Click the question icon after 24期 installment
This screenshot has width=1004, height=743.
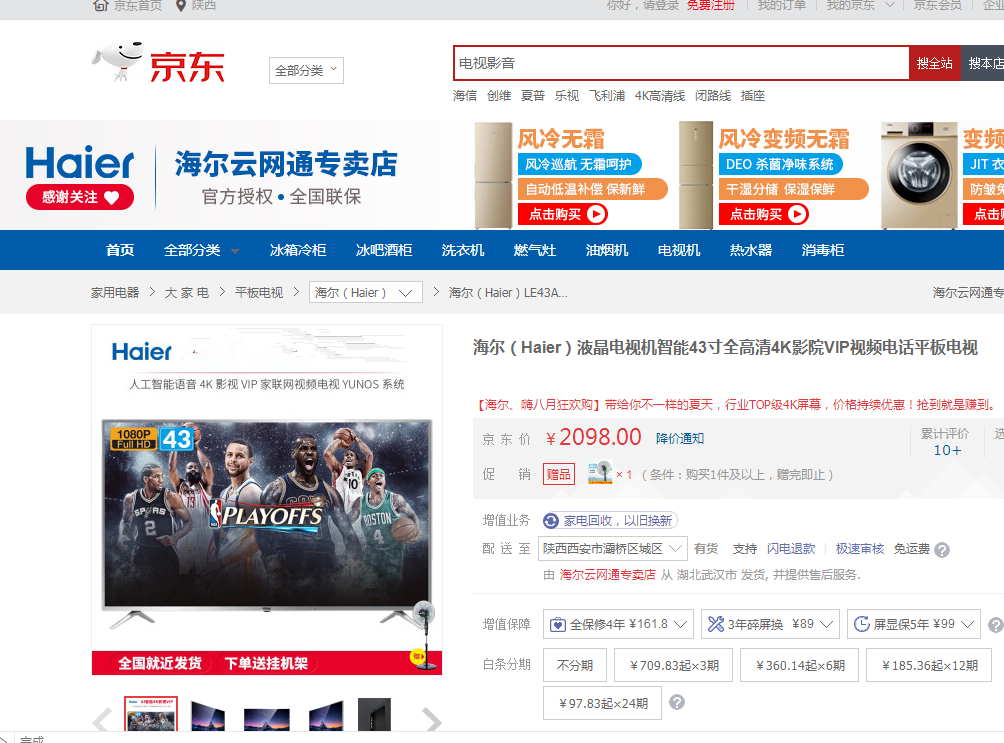tap(677, 703)
